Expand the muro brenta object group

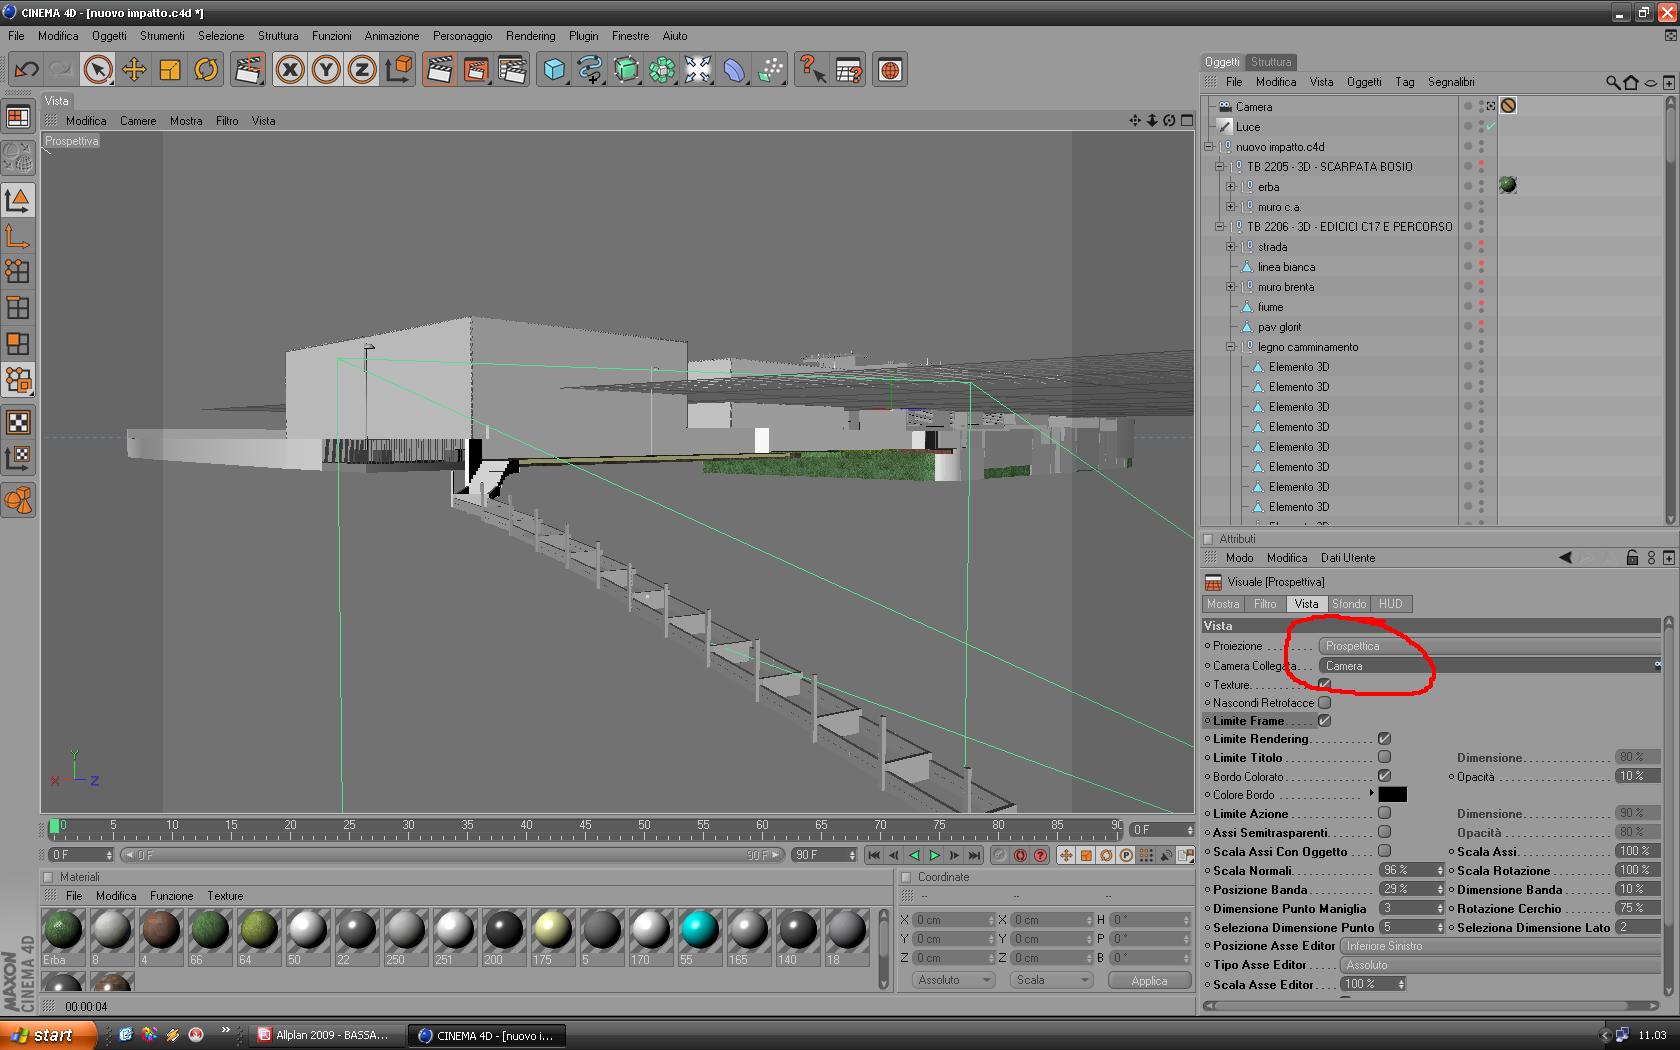(1231, 287)
